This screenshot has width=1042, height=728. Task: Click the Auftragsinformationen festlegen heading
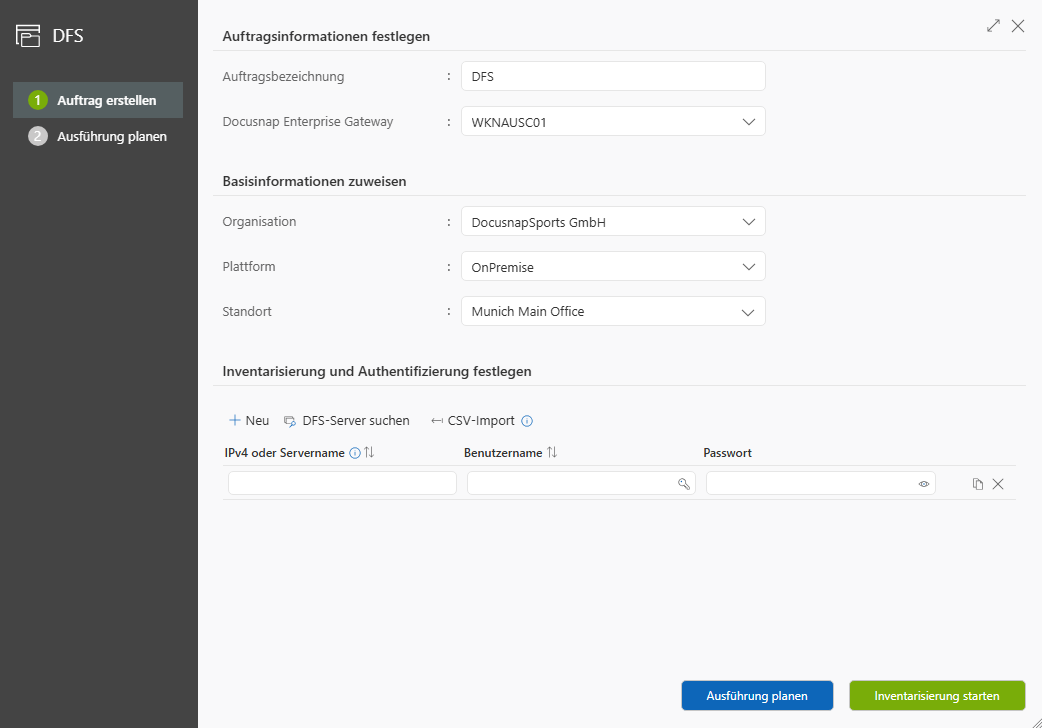pyautogui.click(x=326, y=37)
